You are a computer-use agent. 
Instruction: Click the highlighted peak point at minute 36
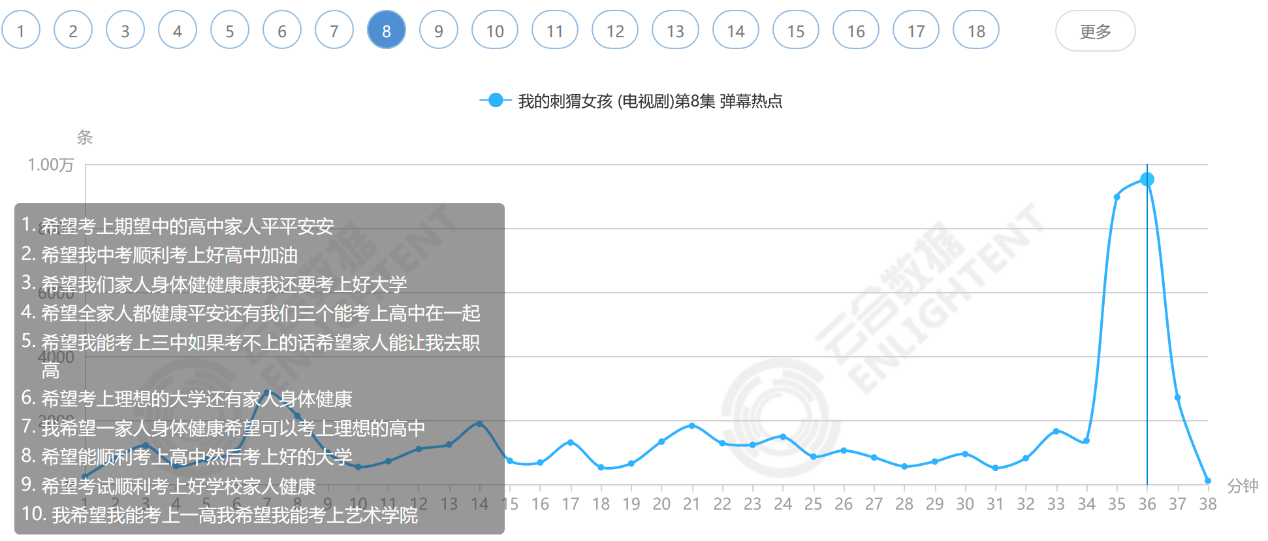pos(1147,179)
